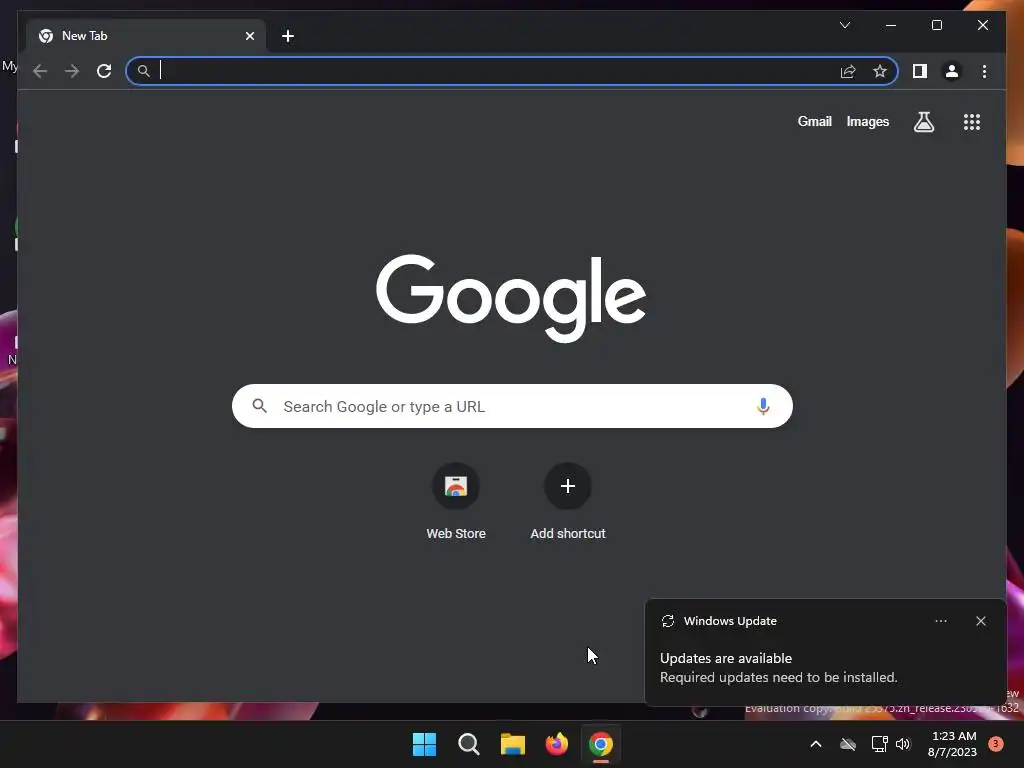
Task: Open the OneDrive tray icon
Action: 848,744
